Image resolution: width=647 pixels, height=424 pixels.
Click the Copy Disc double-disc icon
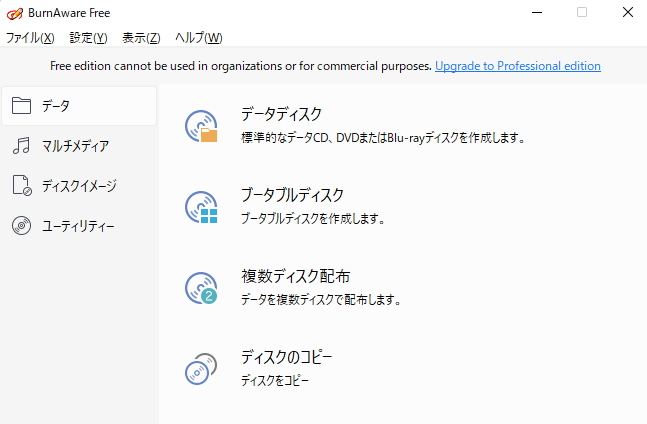pos(201,369)
